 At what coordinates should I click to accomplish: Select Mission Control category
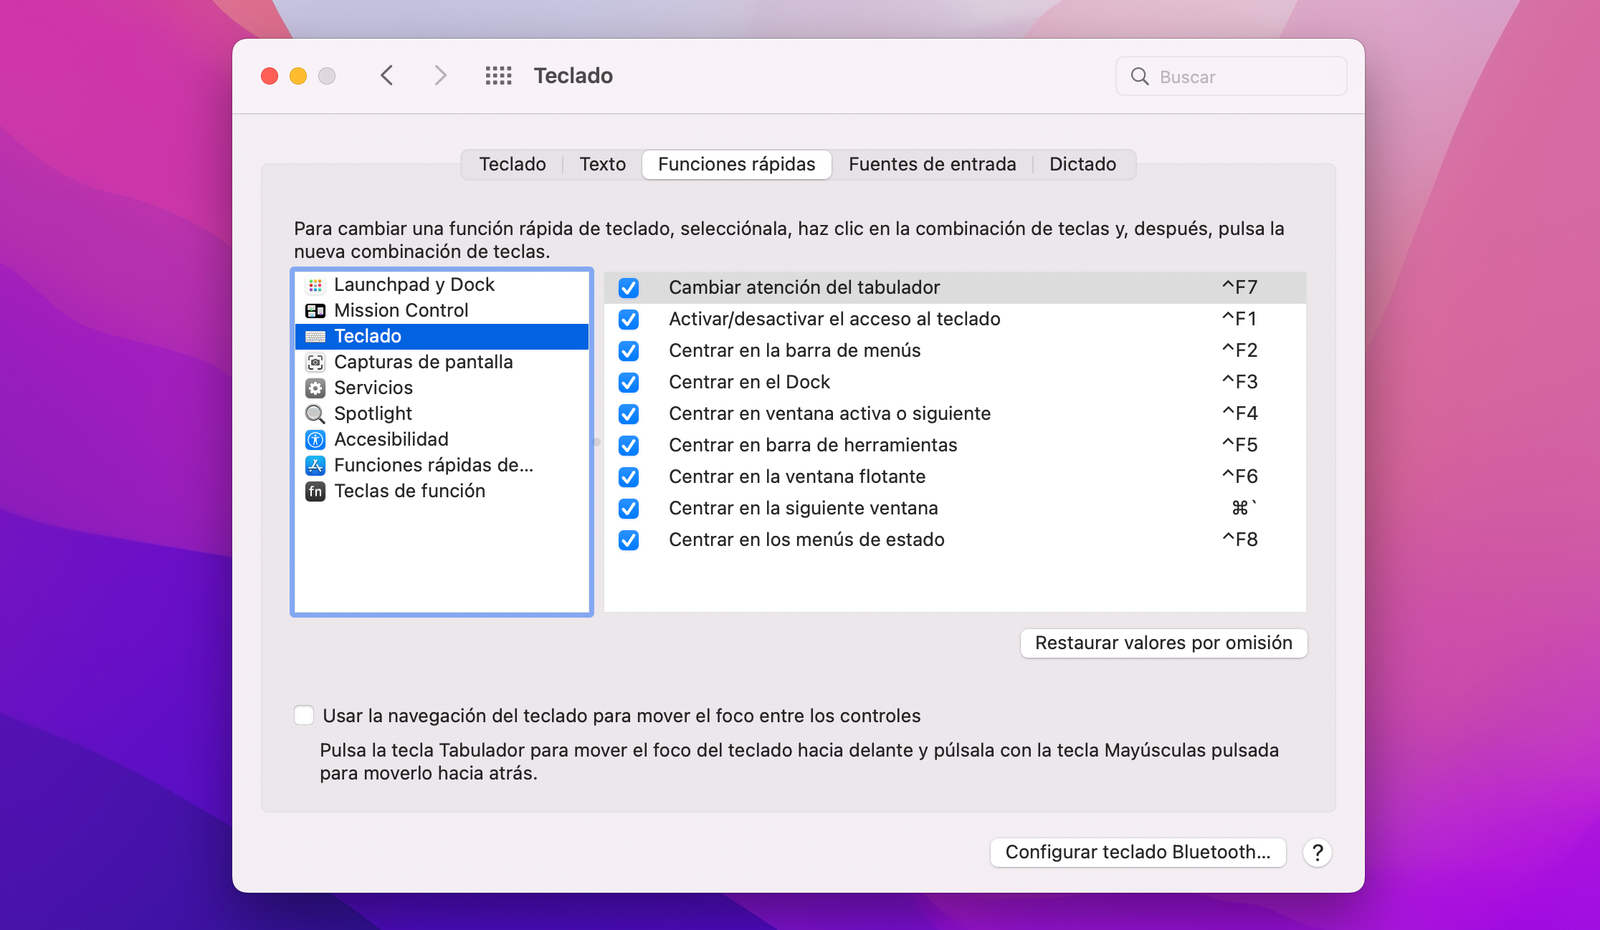point(442,311)
